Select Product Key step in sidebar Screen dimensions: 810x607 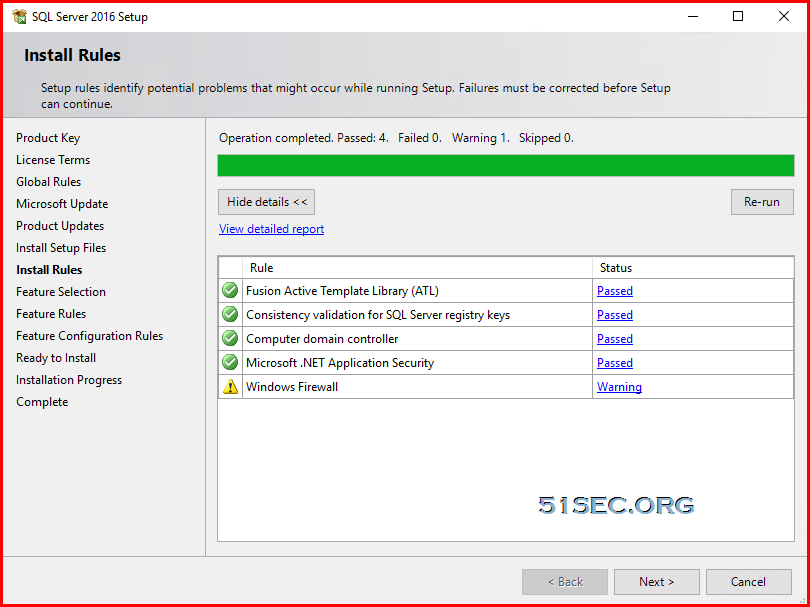point(48,138)
